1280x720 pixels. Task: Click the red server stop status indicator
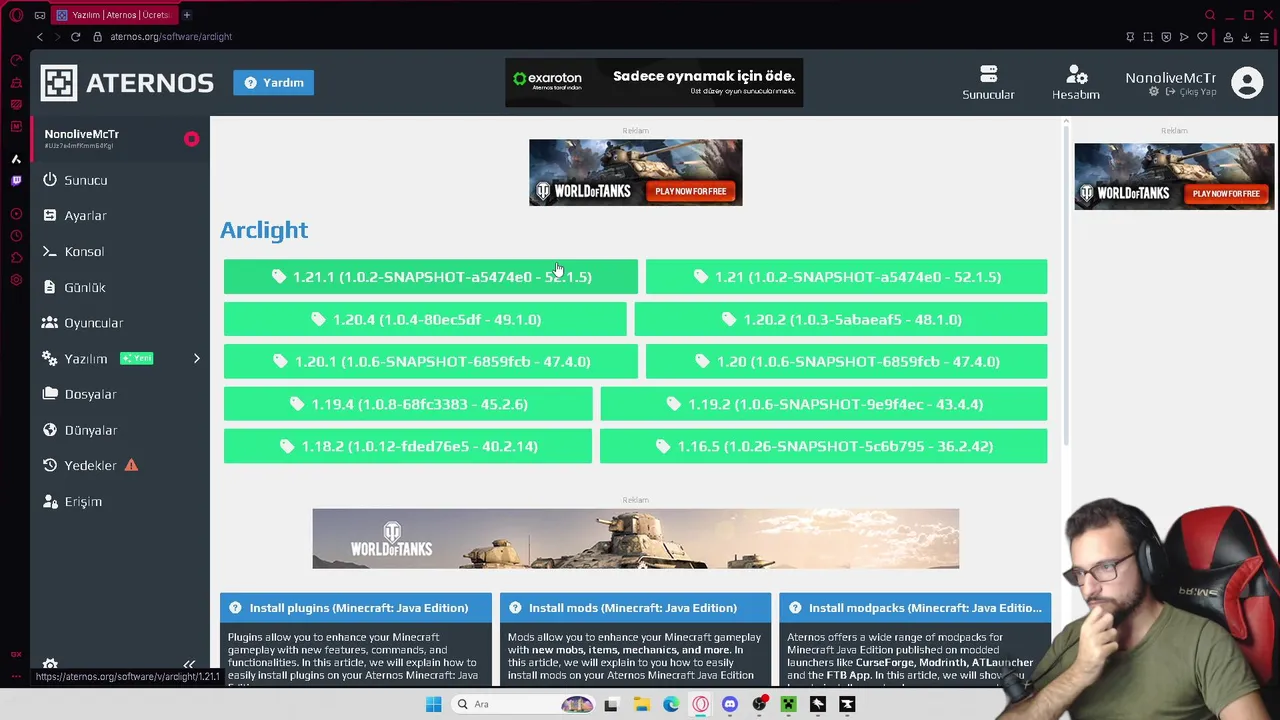click(191, 139)
